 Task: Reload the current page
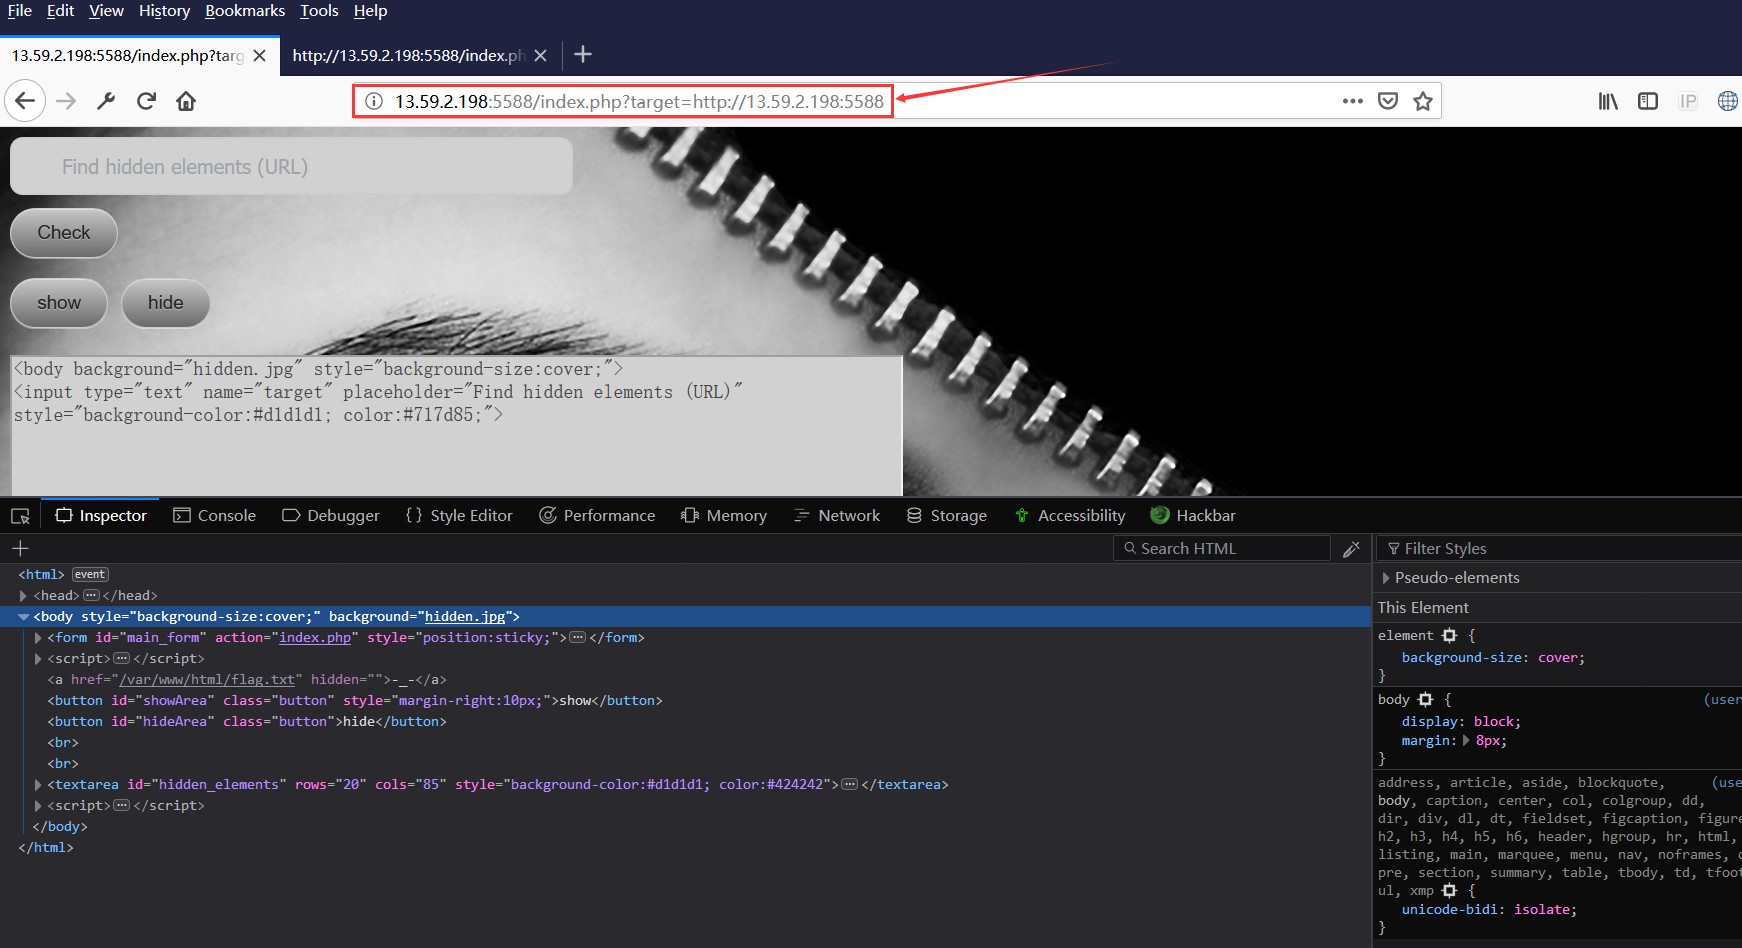146,101
